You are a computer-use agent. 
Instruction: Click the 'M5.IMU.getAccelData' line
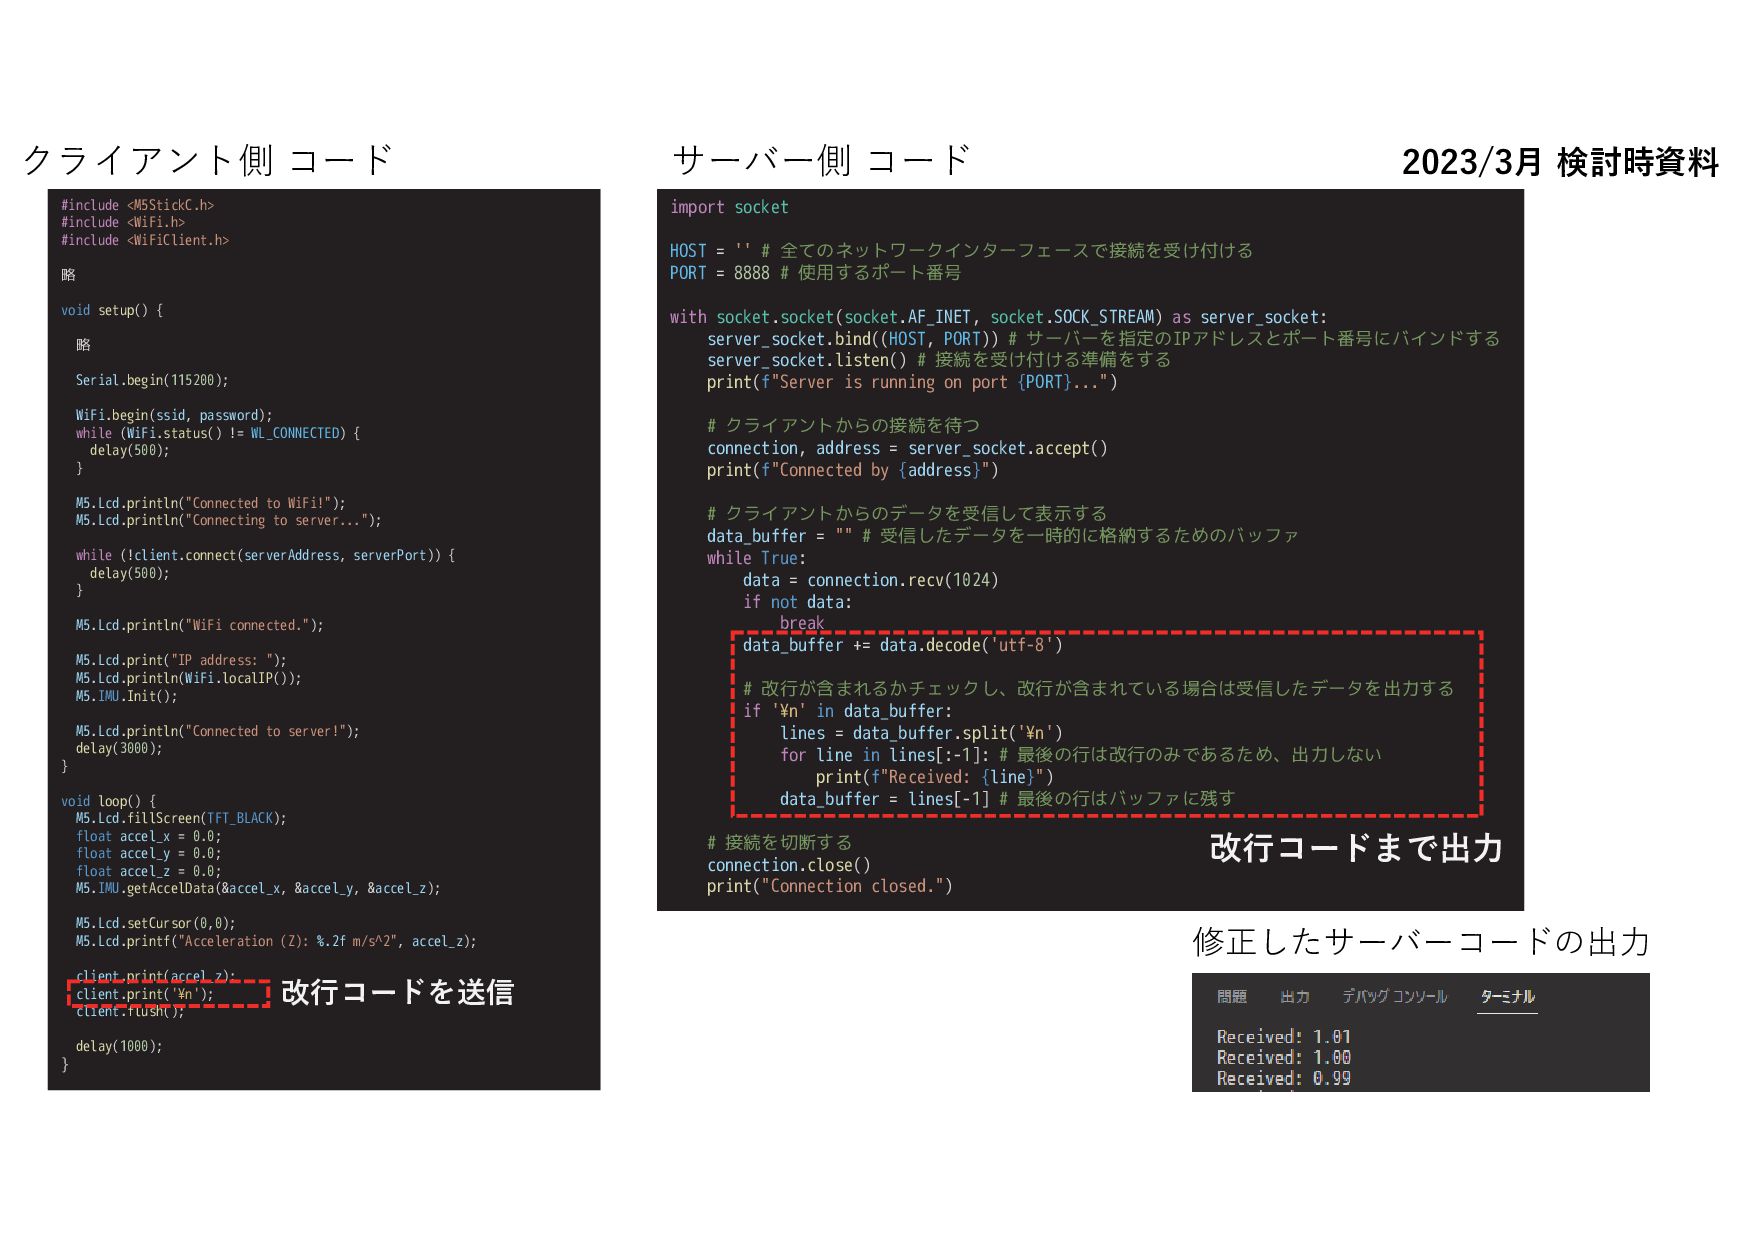[x=258, y=888]
